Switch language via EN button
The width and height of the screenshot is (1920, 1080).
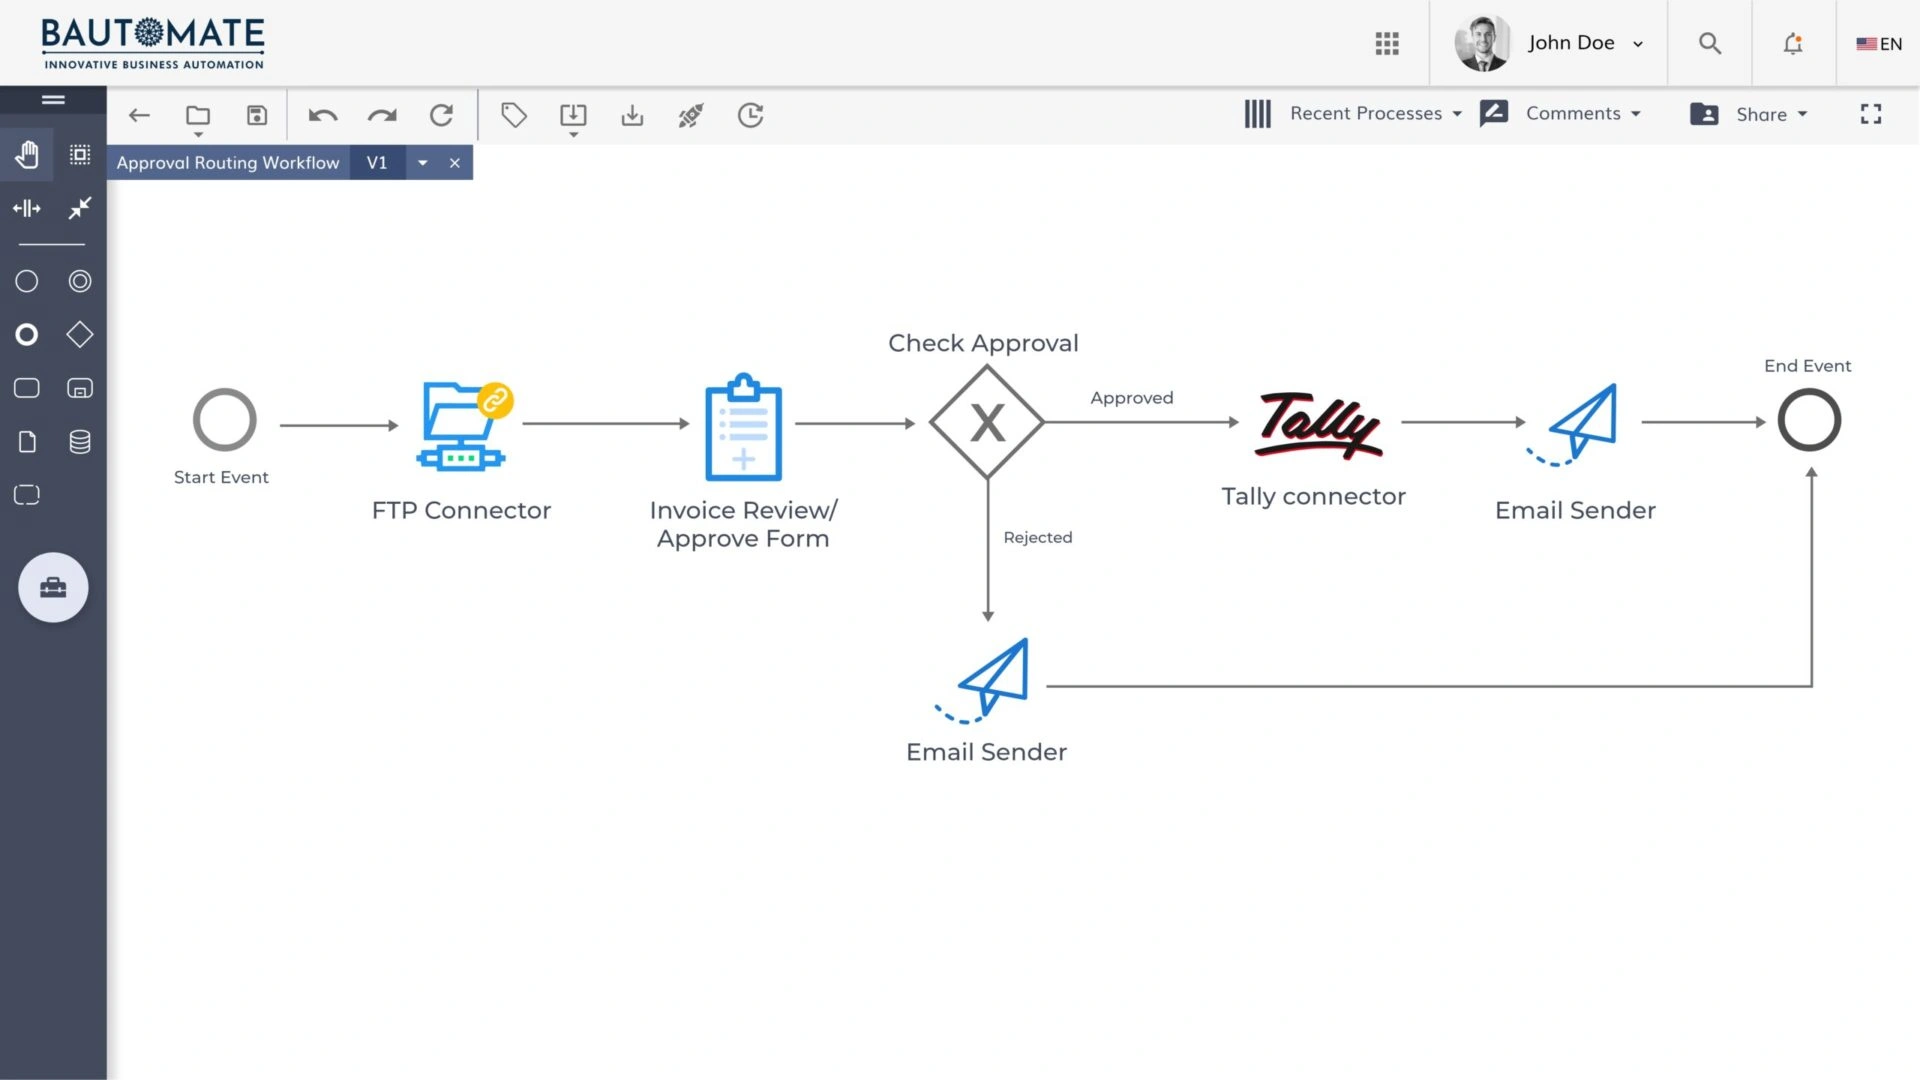1879,44
